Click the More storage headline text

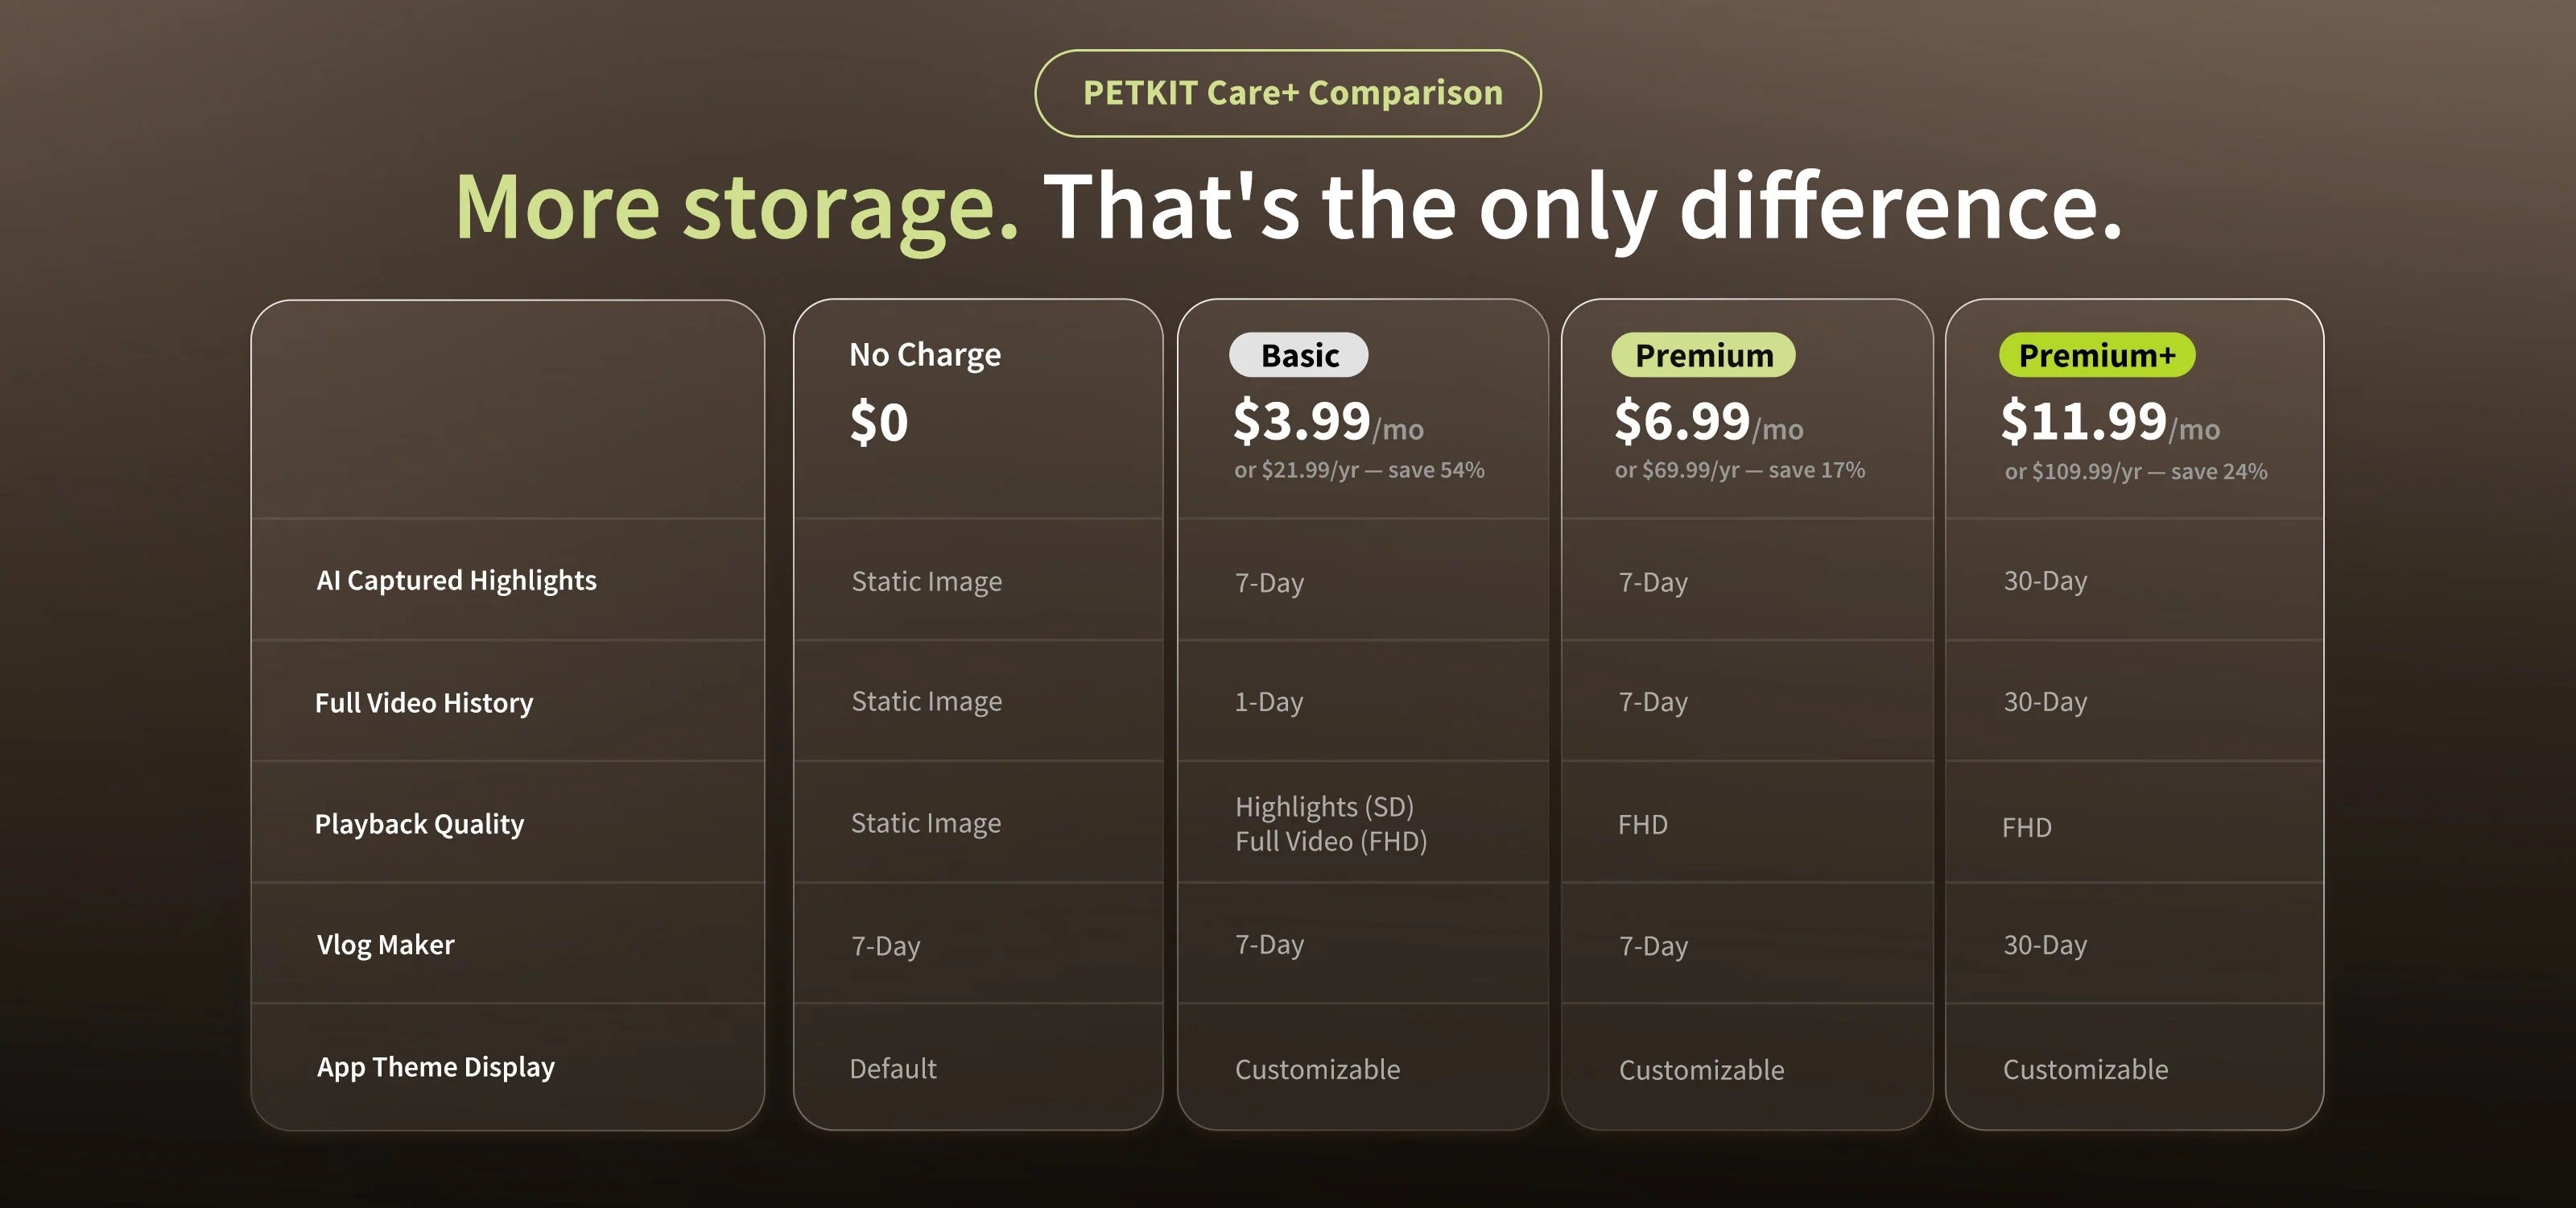click(x=737, y=207)
